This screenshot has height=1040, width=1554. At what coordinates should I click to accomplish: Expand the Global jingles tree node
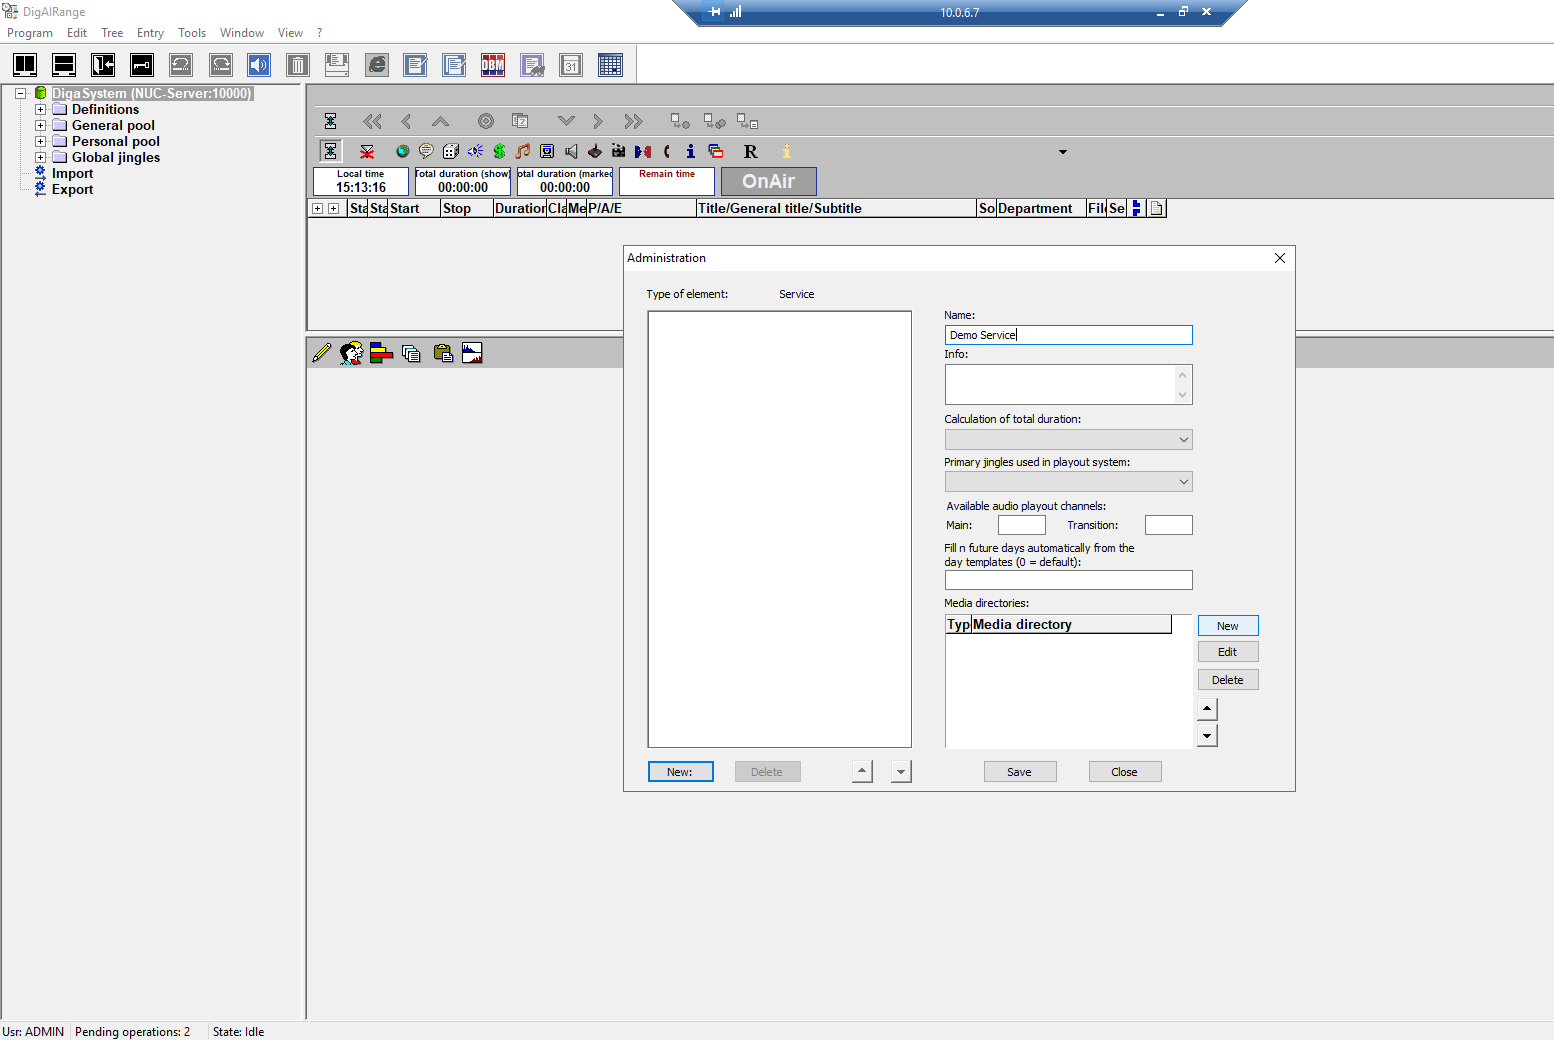coord(41,158)
